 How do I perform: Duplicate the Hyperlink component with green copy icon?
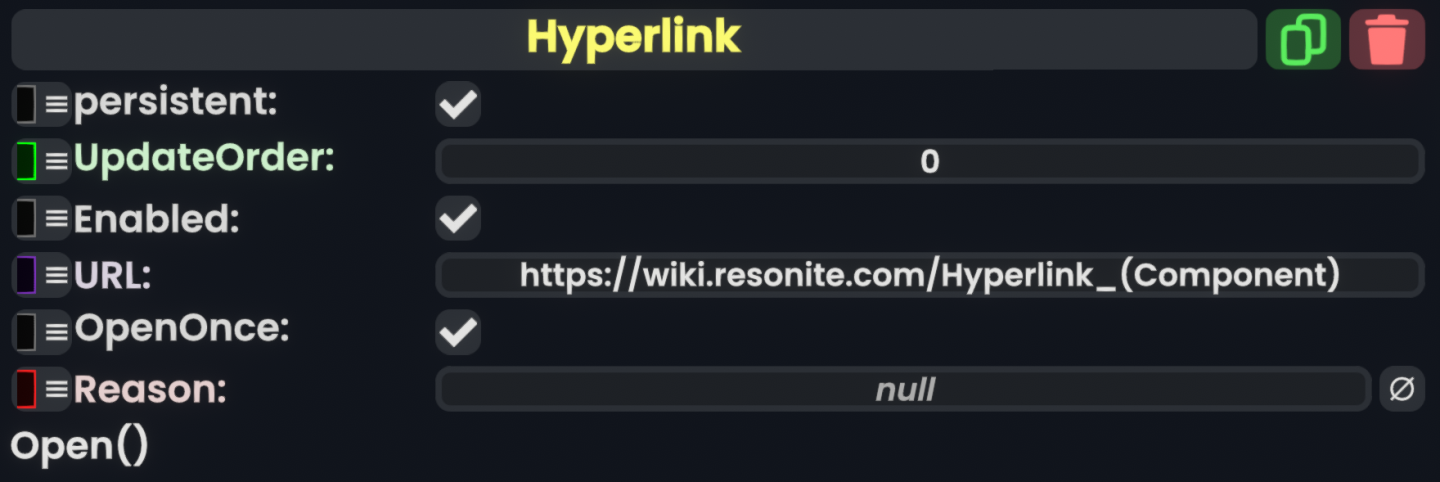point(1303,40)
